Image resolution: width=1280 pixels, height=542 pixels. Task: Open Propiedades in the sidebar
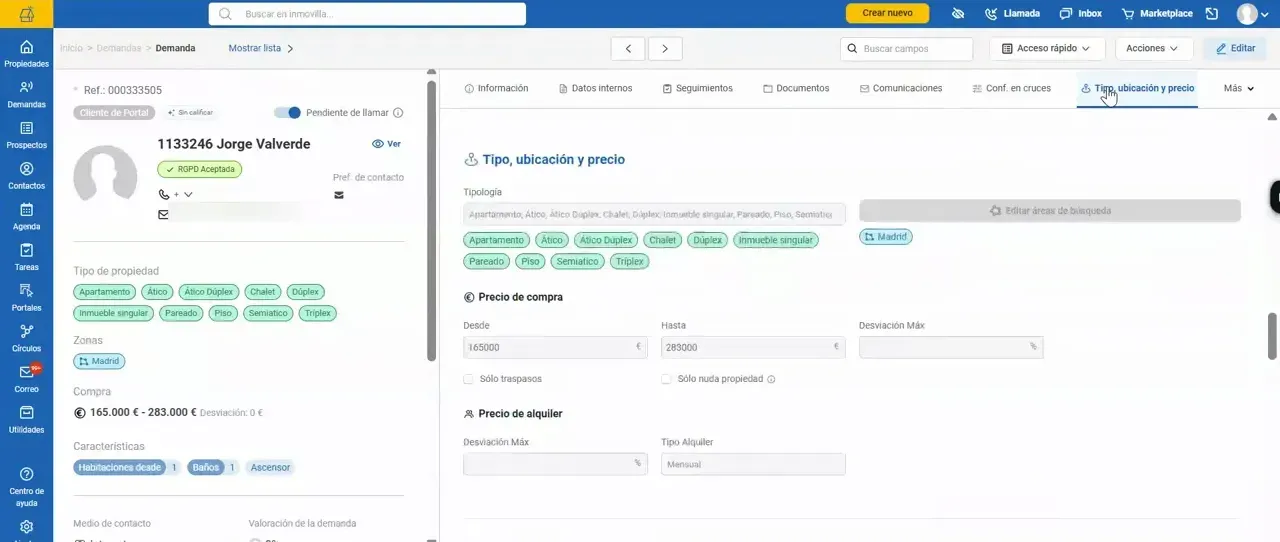pos(26,53)
